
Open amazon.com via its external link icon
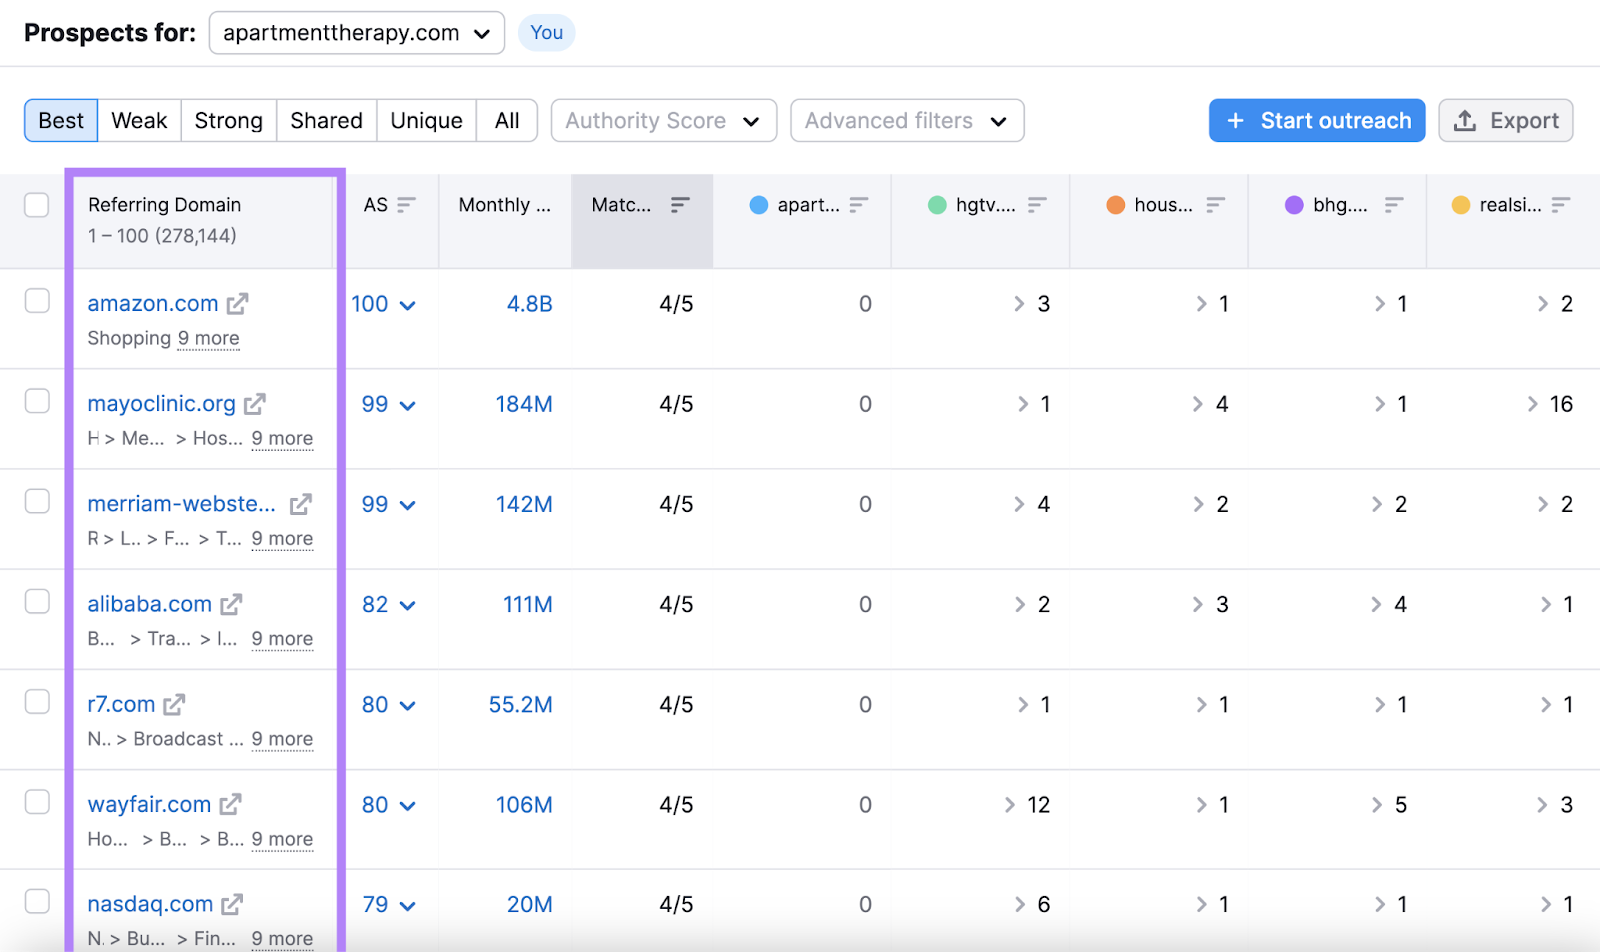coord(238,303)
